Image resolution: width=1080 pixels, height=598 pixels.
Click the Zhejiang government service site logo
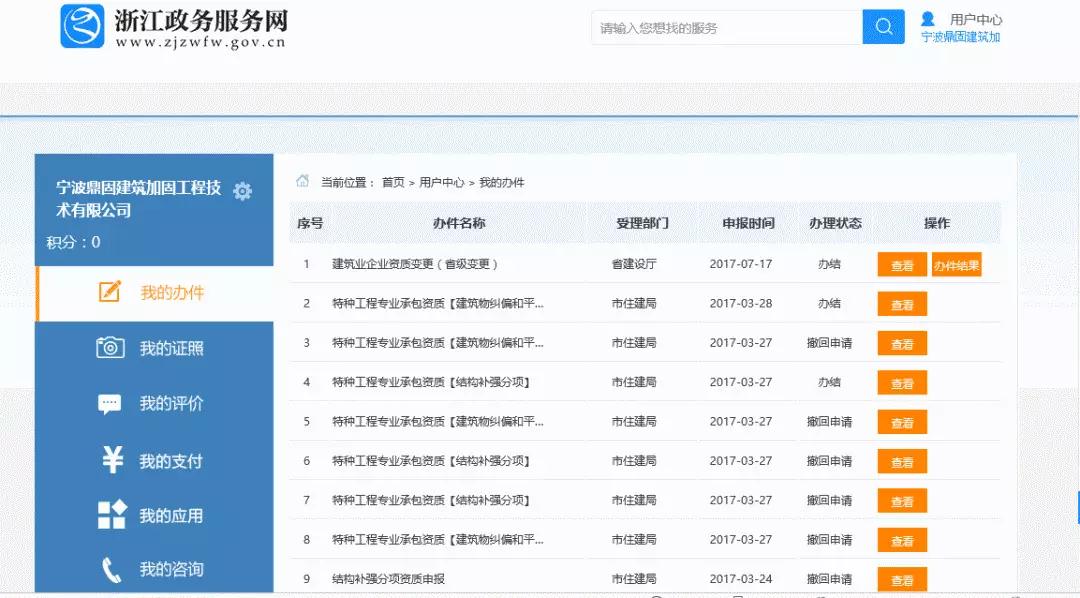pos(82,27)
